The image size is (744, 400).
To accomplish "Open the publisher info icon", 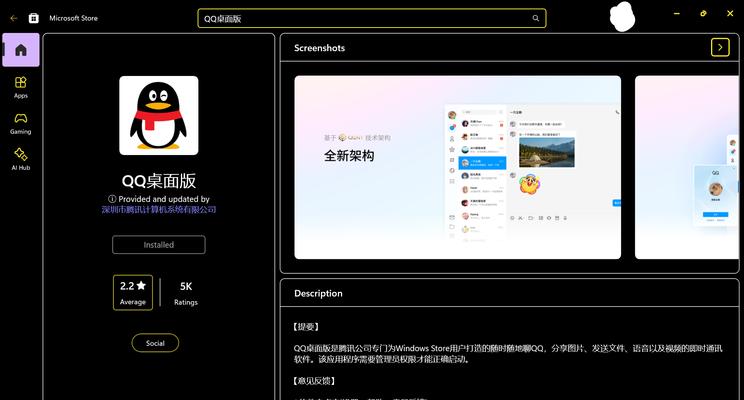I will point(112,199).
